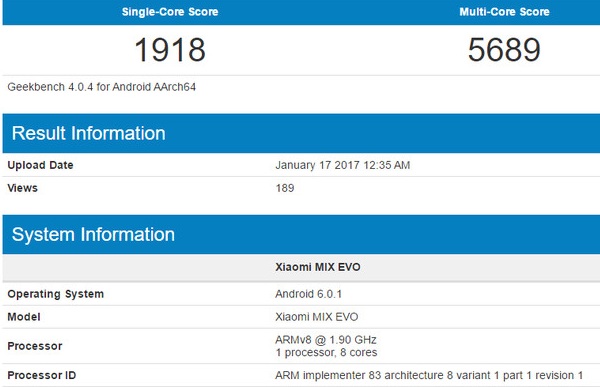Viewport: 600px width, 387px height.
Task: Click the System Information section heading
Action: (93, 234)
